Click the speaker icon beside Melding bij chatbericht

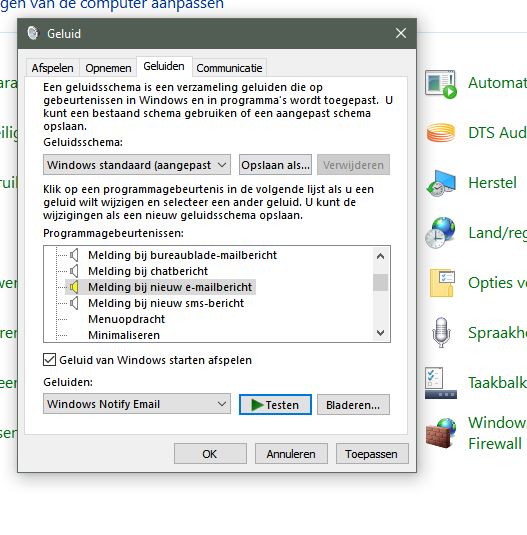pos(74,271)
